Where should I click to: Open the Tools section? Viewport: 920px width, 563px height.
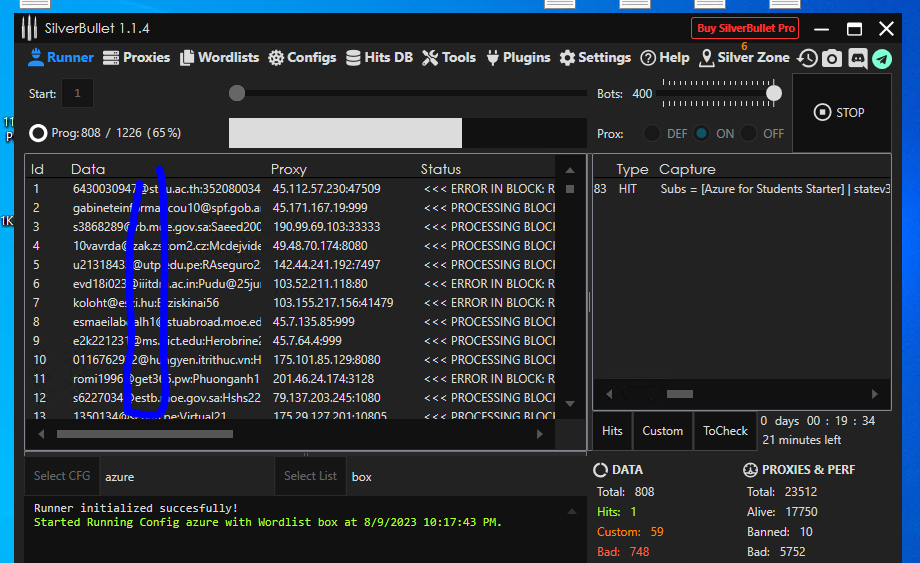pyautogui.click(x=449, y=57)
